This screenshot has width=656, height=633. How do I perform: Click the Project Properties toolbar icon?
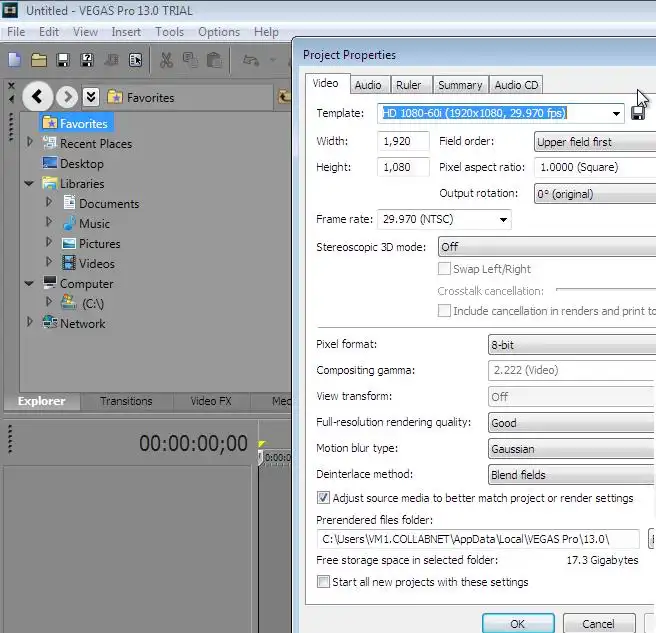[x=136, y=60]
